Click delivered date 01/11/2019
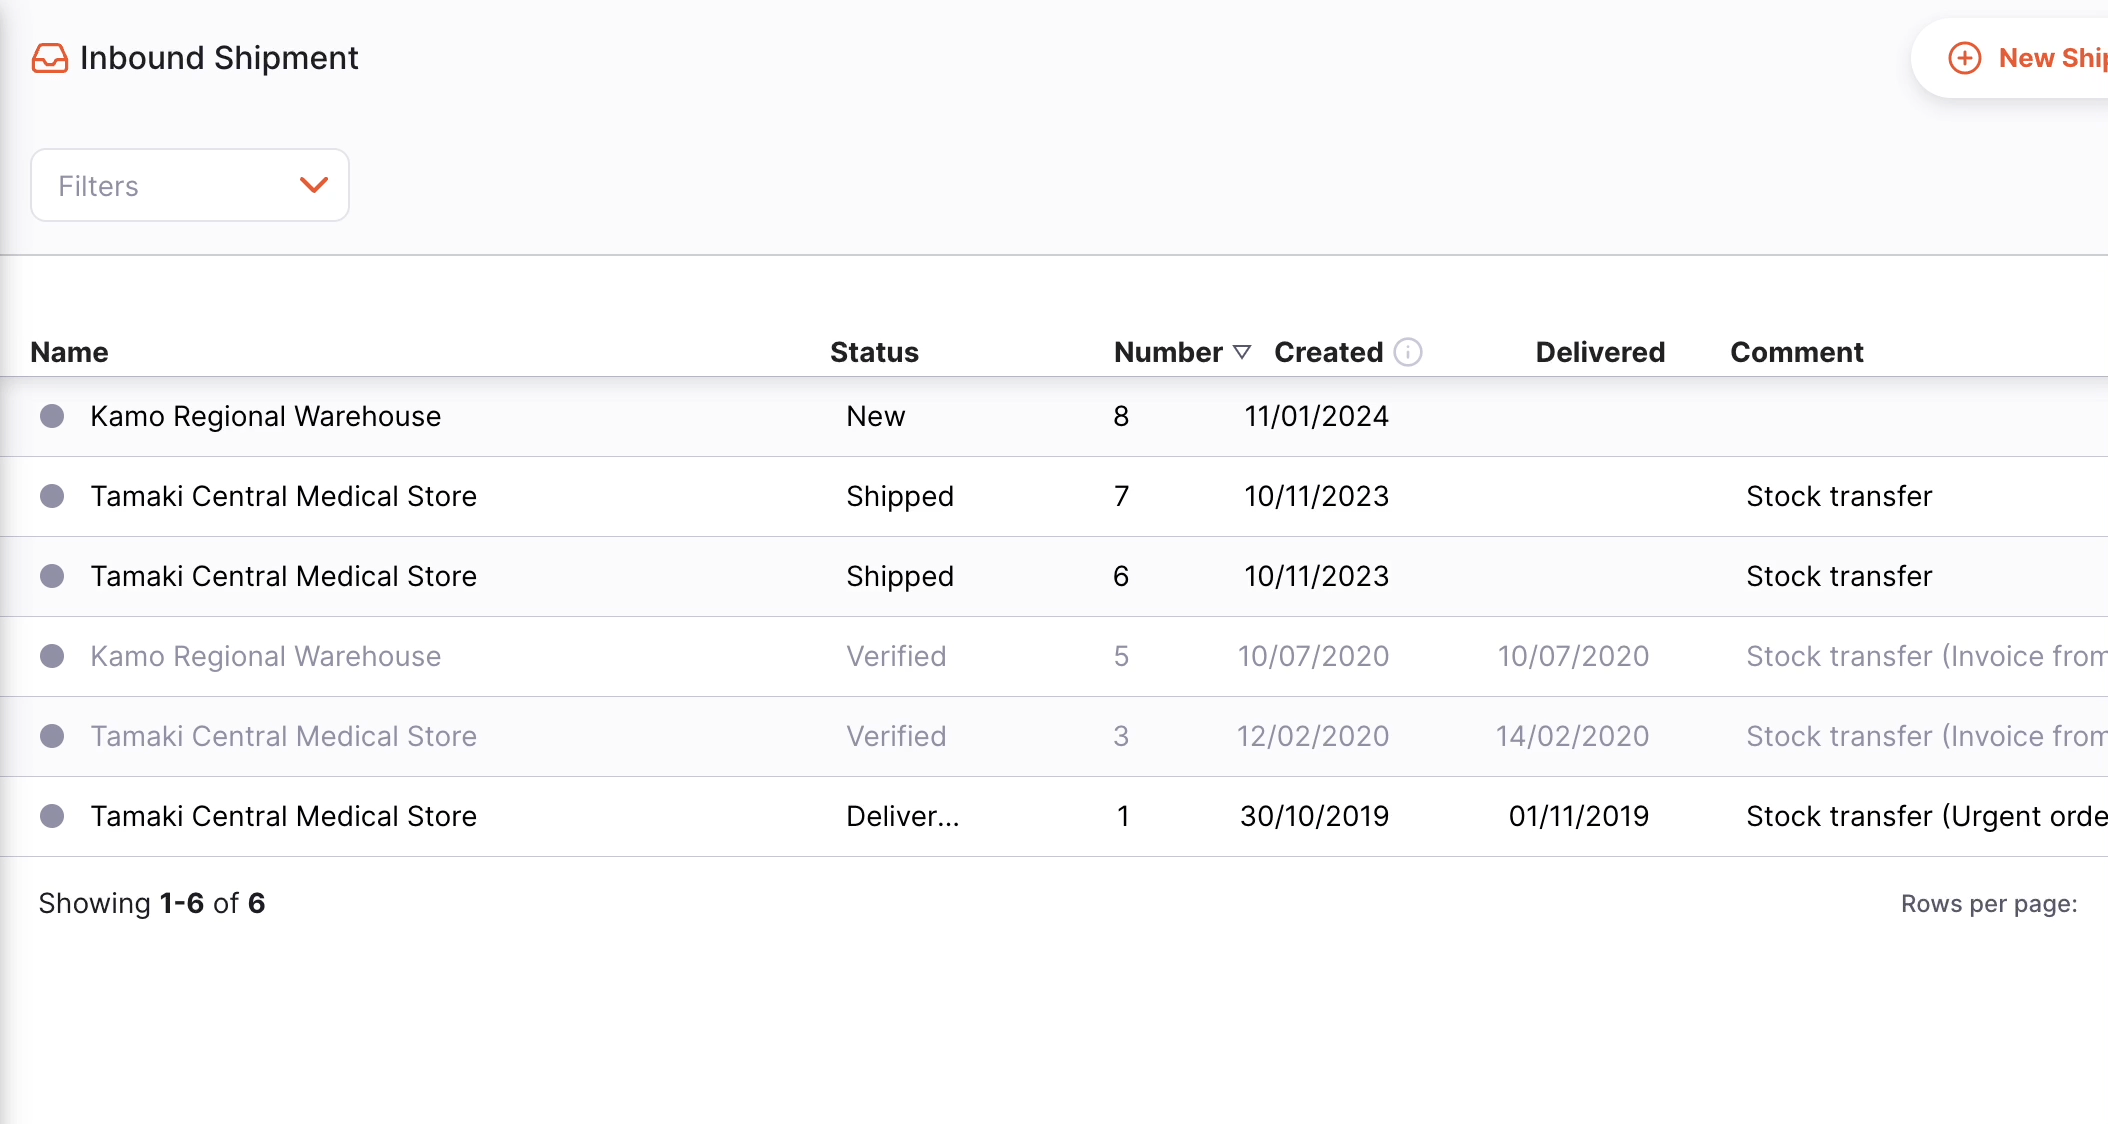 pyautogui.click(x=1579, y=816)
